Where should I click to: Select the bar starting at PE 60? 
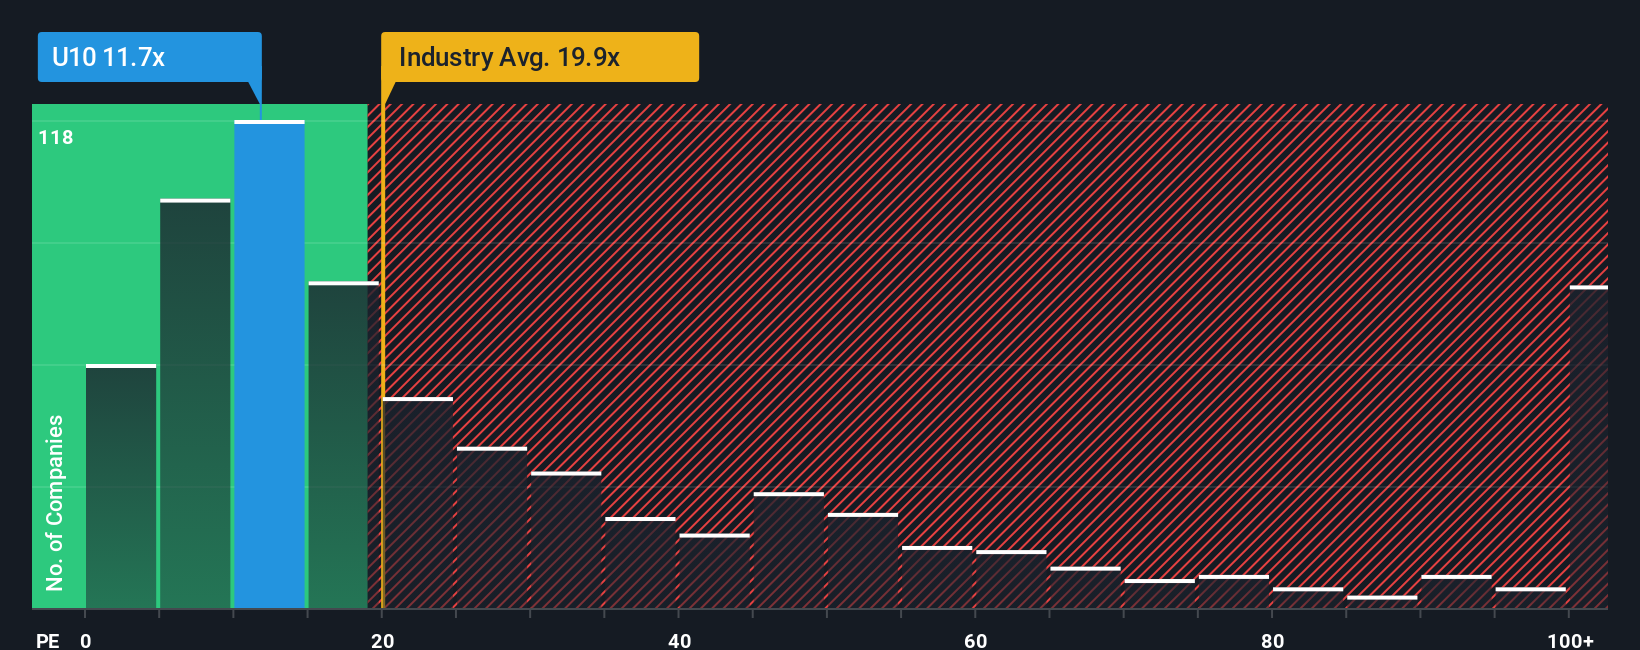click(1011, 579)
